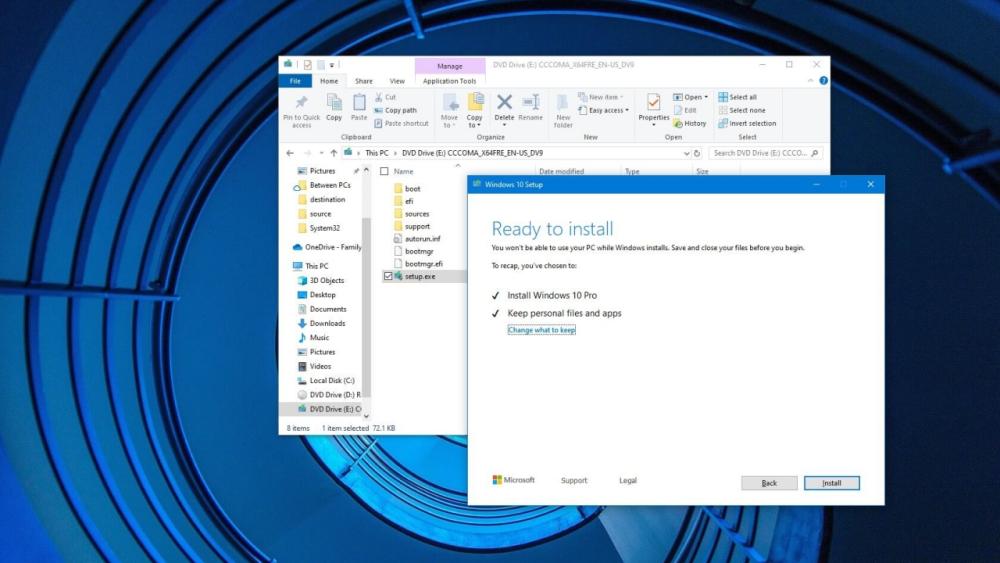1000x563 pixels.
Task: Click Select all in the ribbon
Action: (x=737, y=97)
